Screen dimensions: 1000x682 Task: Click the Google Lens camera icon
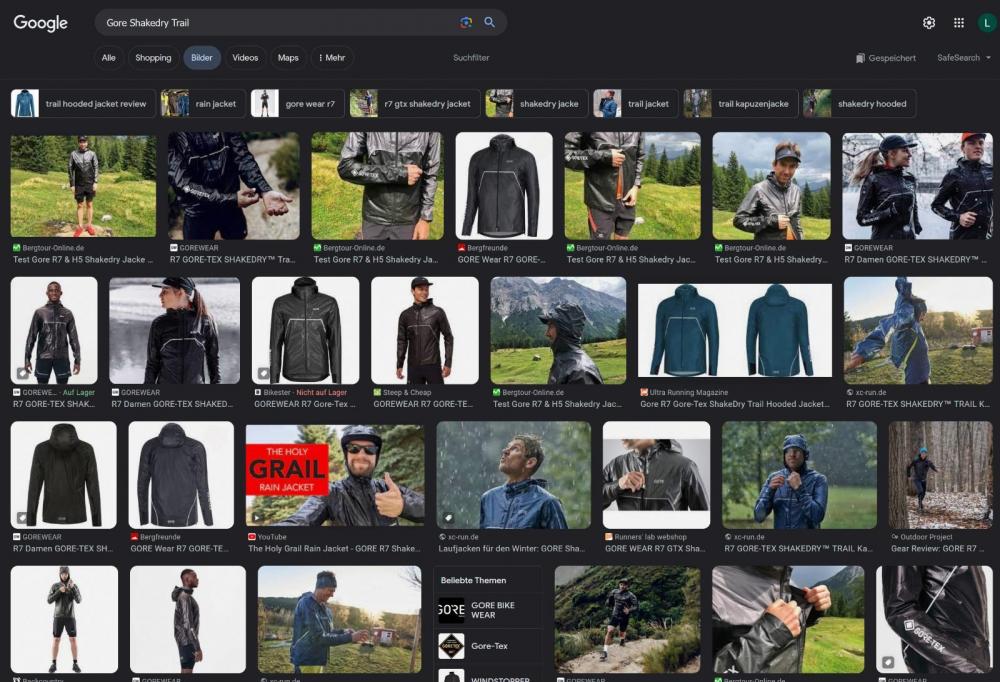[466, 22]
